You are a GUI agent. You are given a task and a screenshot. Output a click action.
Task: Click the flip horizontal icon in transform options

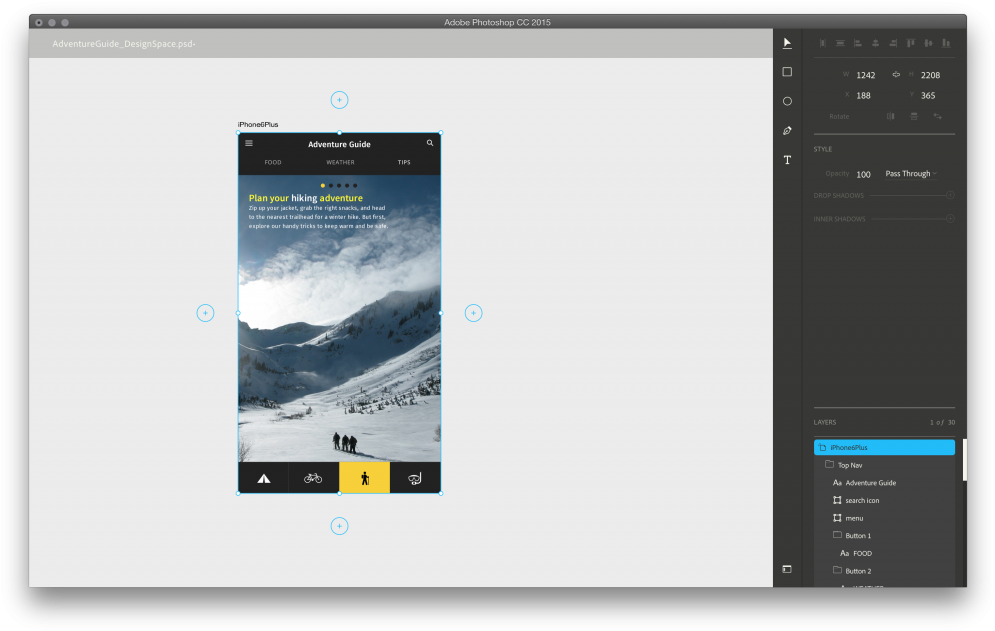892,116
